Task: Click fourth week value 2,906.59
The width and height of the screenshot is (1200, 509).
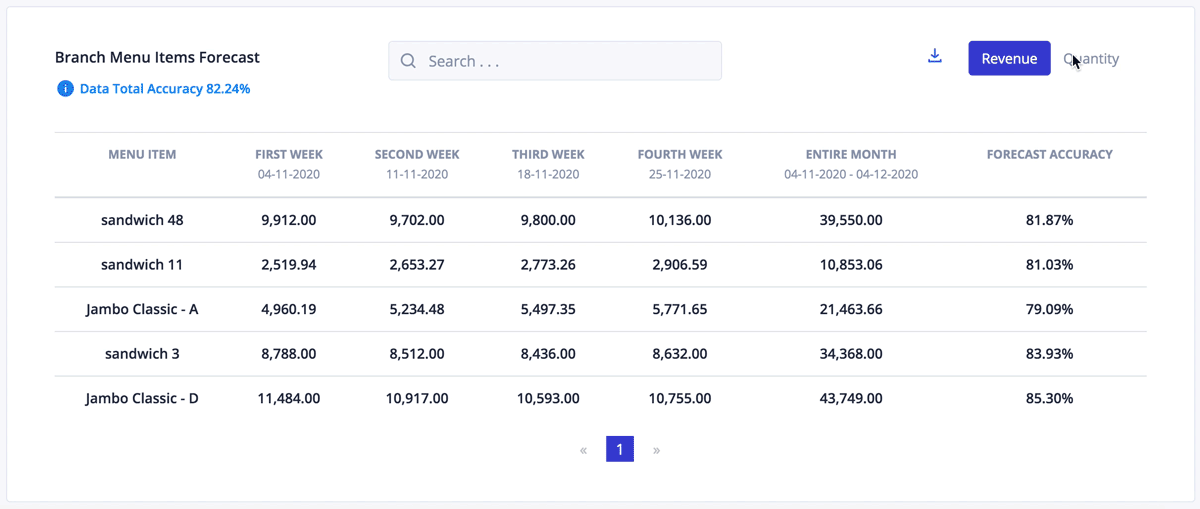Action: pos(680,265)
